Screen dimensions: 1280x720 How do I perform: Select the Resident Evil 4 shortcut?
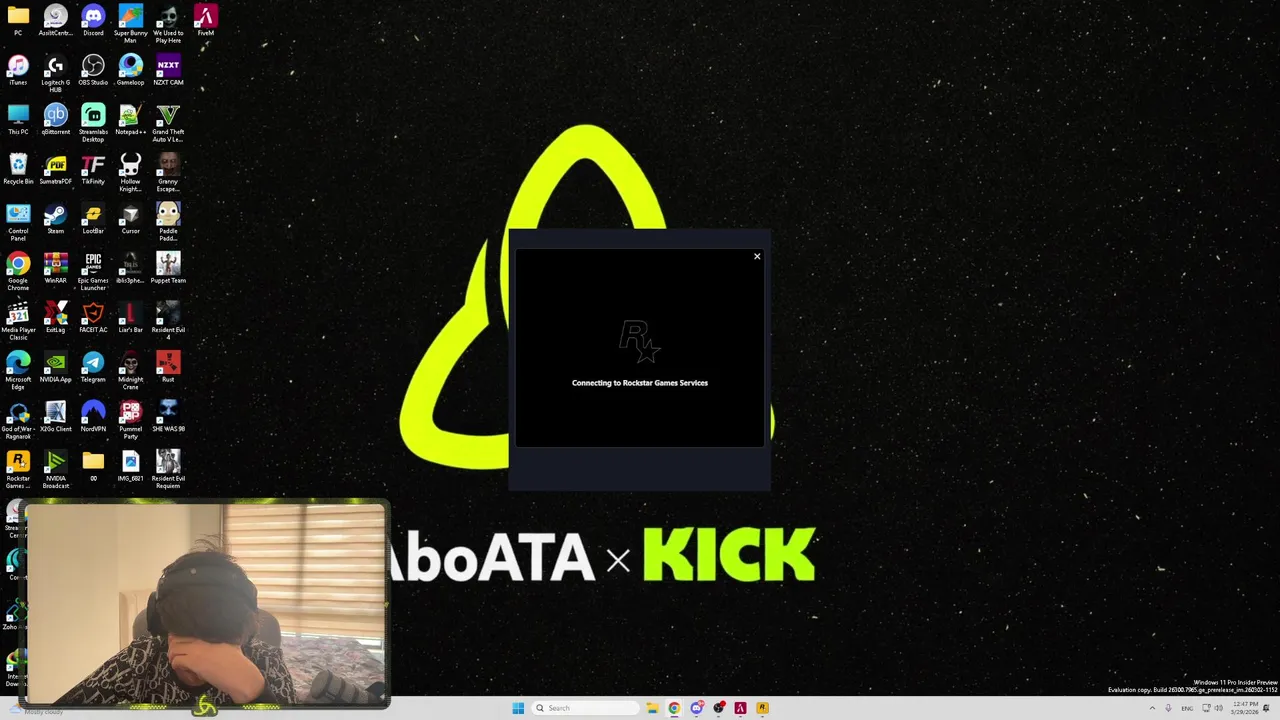coord(168,322)
